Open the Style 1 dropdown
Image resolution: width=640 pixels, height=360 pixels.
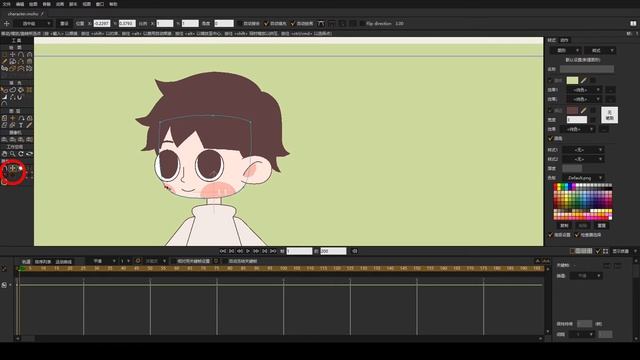[x=584, y=150]
